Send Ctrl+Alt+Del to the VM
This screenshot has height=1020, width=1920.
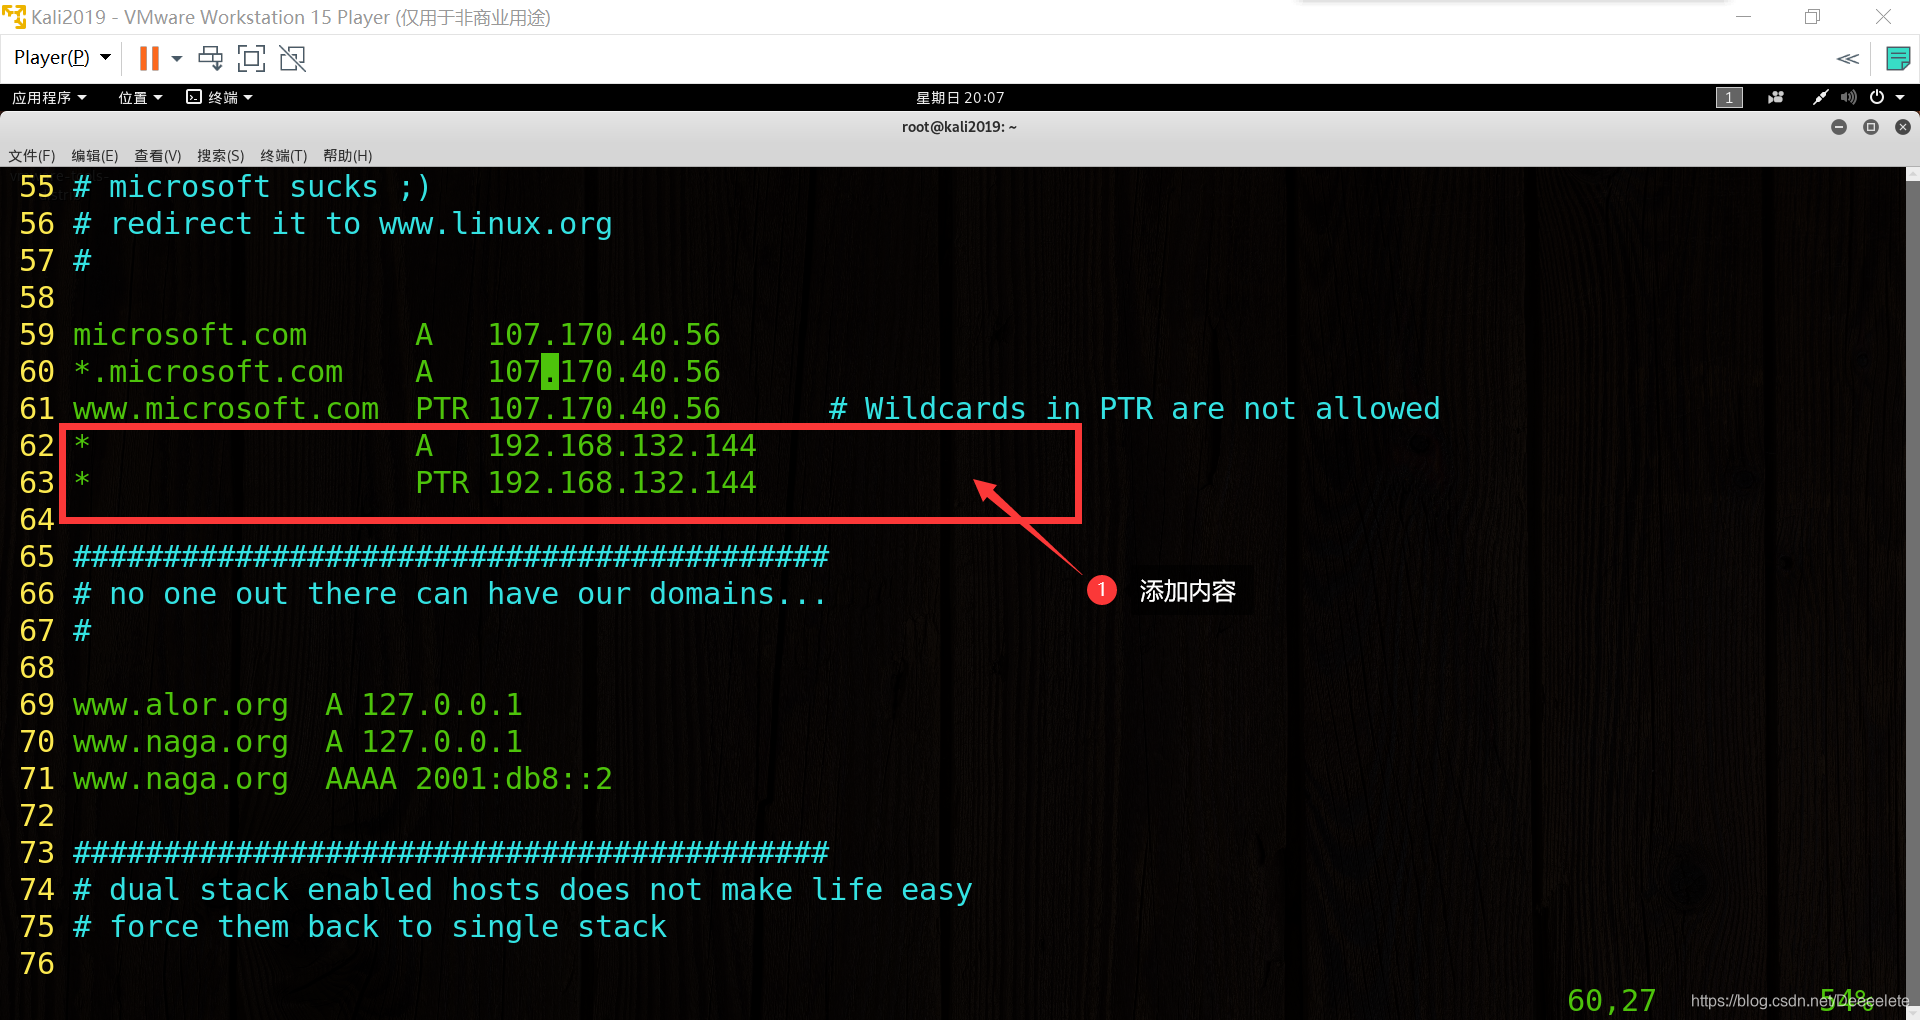pos(210,58)
